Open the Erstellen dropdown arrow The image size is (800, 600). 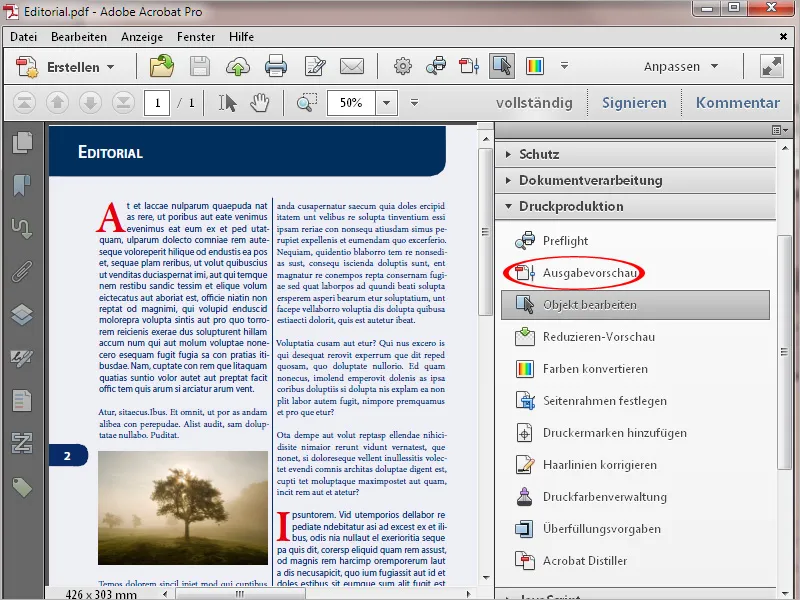tap(111, 67)
